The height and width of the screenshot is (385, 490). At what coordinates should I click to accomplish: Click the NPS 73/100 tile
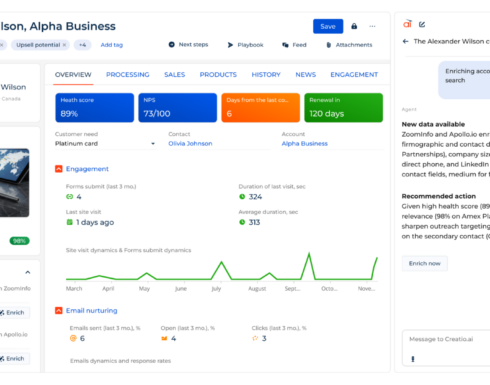click(177, 108)
